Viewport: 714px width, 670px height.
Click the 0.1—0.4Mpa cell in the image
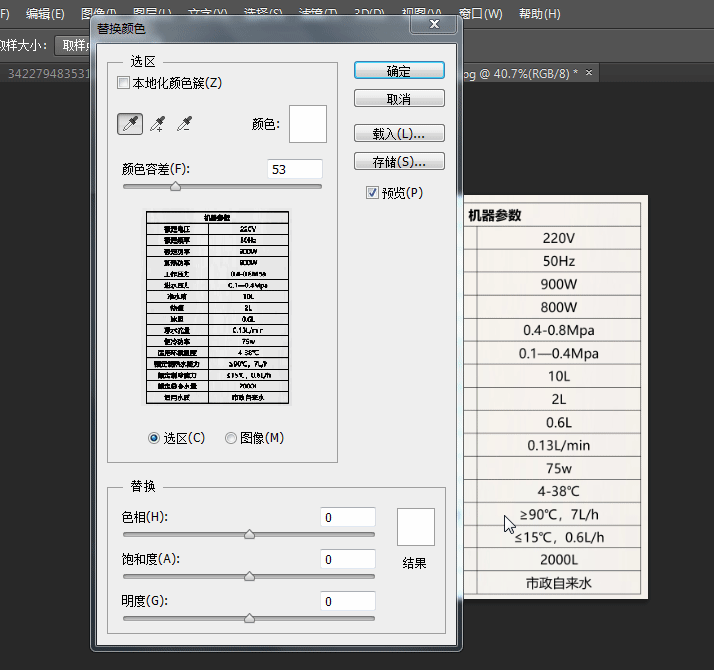pyautogui.click(x=558, y=353)
